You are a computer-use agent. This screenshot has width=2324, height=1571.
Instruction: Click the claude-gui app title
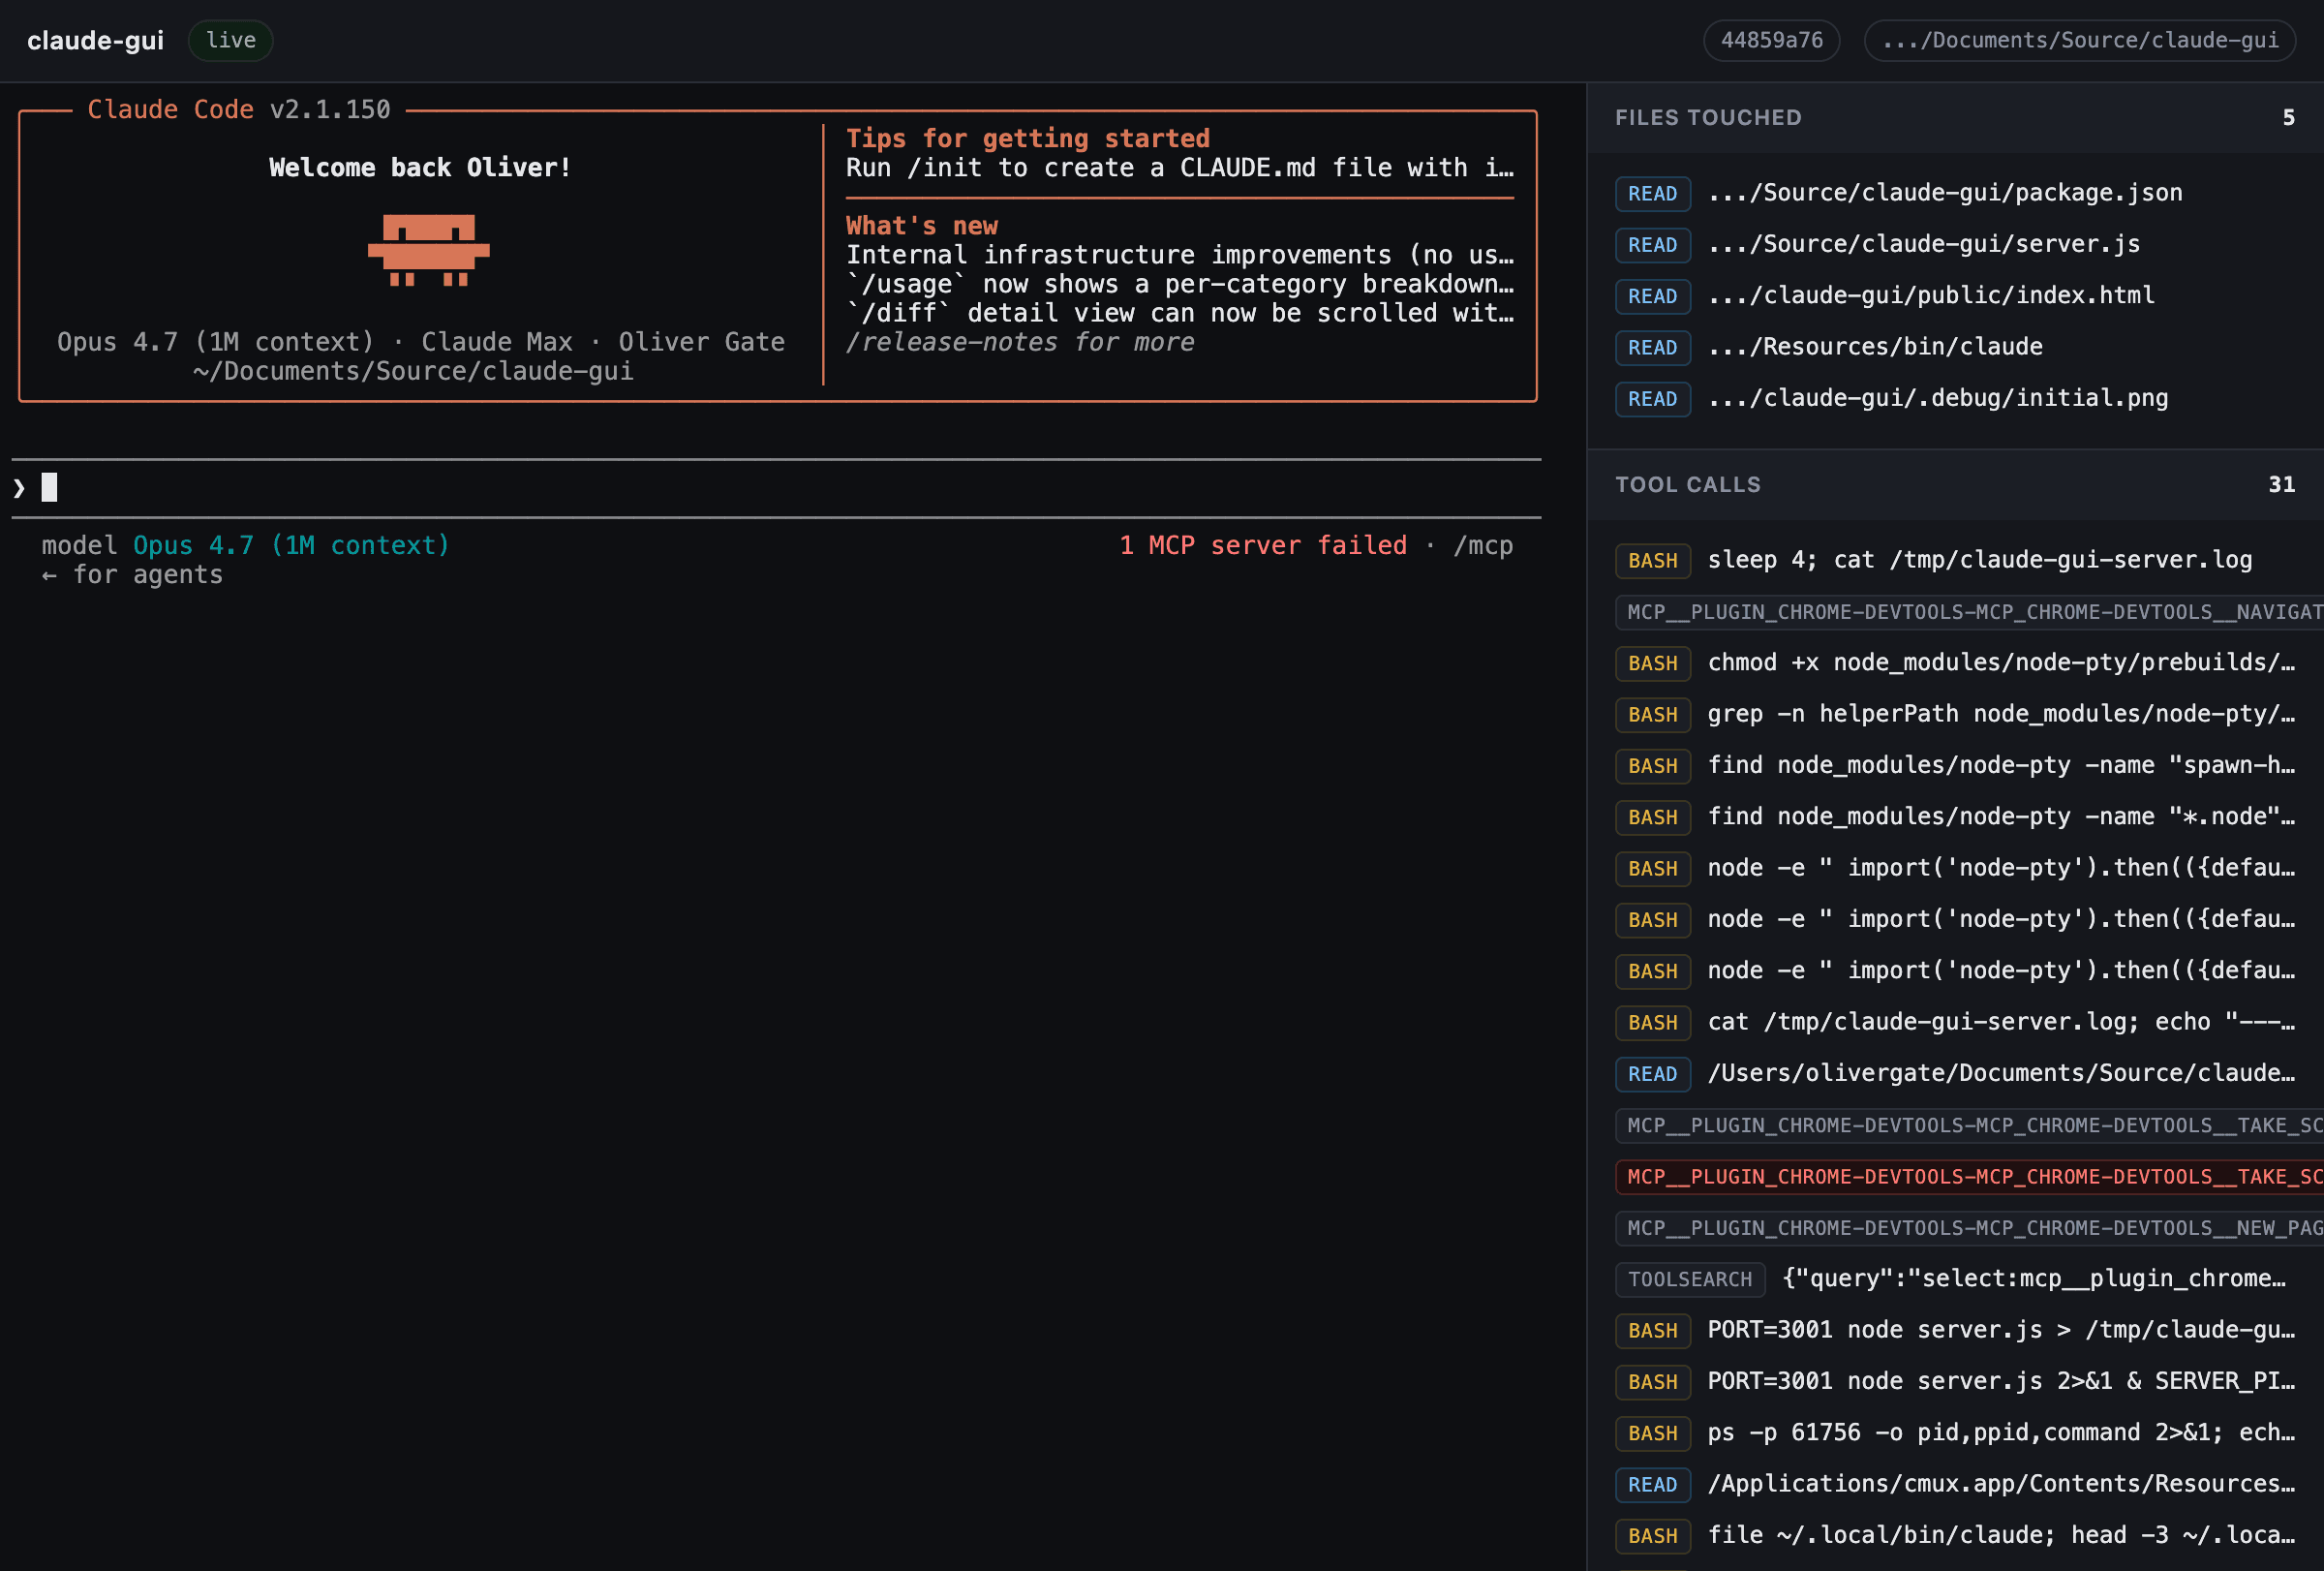click(95, 40)
